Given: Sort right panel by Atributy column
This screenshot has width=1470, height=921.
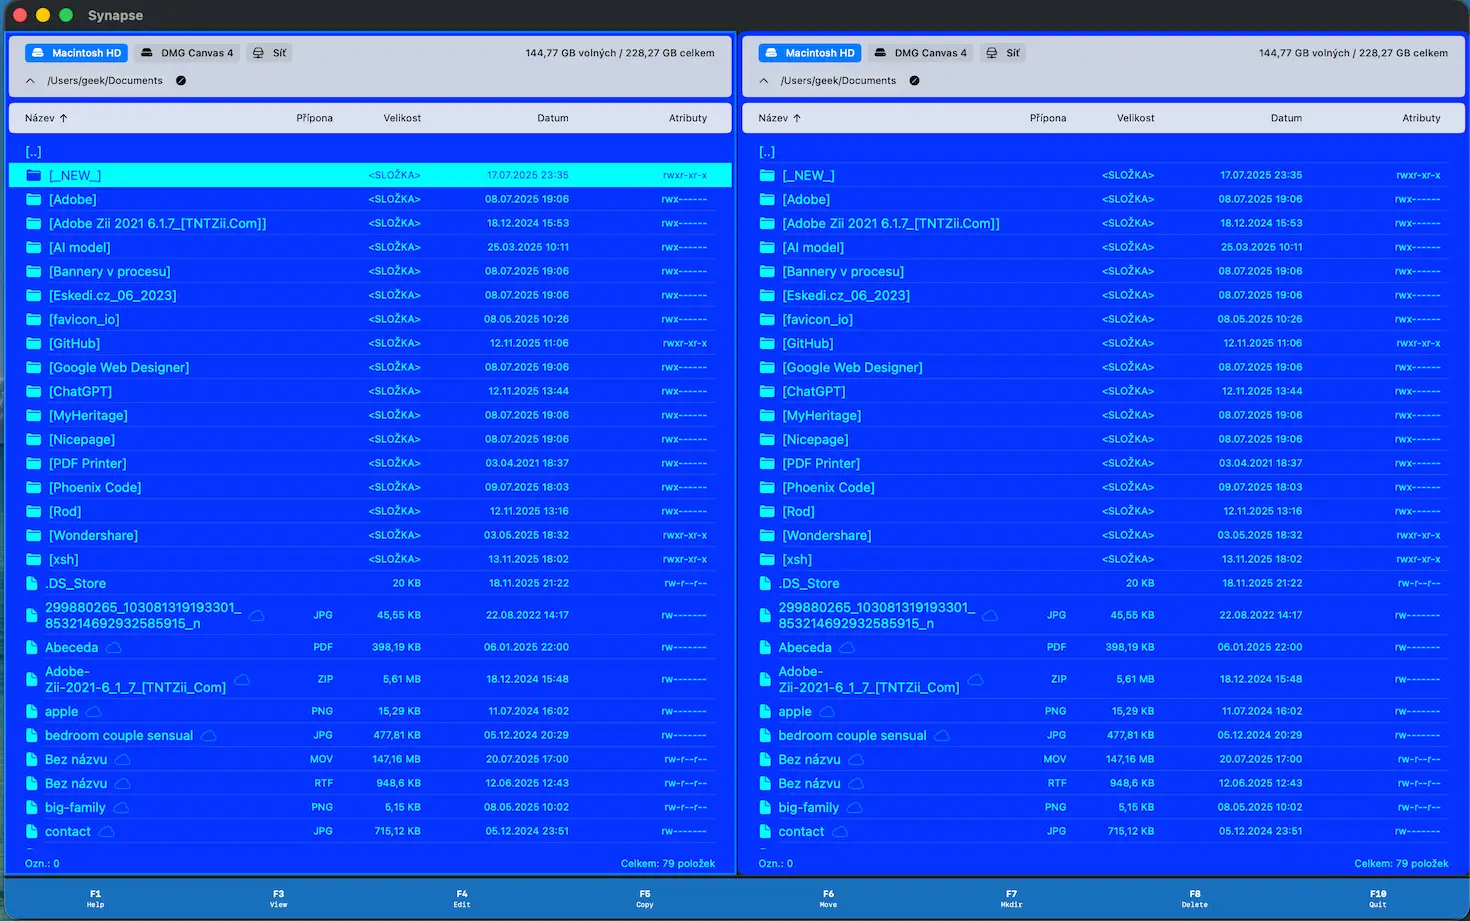Looking at the screenshot, I should tap(1421, 118).
